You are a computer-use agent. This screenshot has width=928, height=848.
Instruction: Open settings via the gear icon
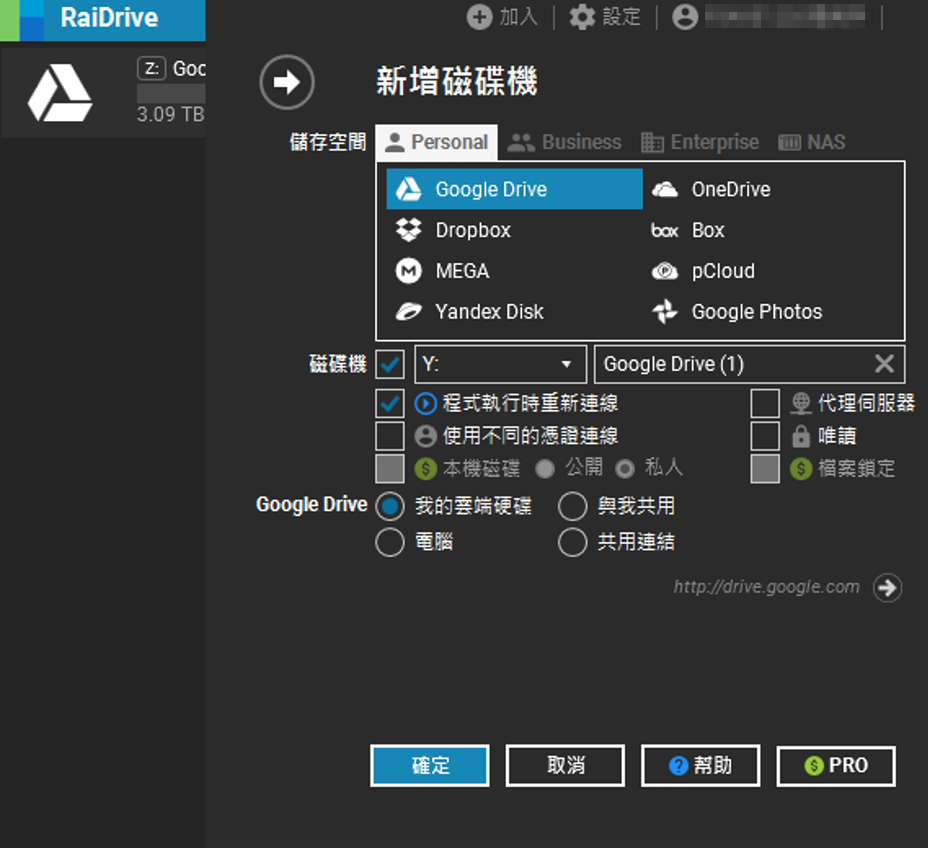coord(582,17)
